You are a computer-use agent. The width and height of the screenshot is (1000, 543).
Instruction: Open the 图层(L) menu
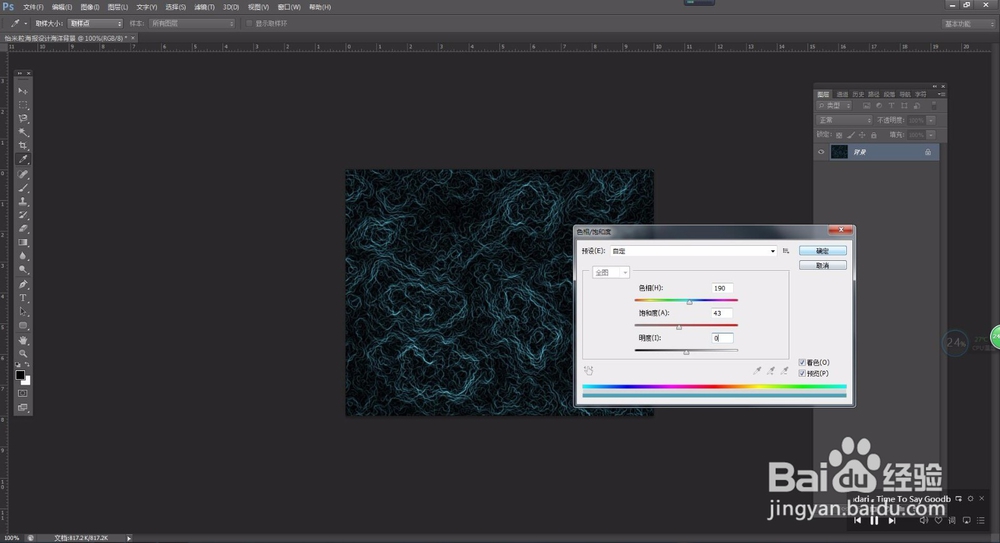(117, 7)
